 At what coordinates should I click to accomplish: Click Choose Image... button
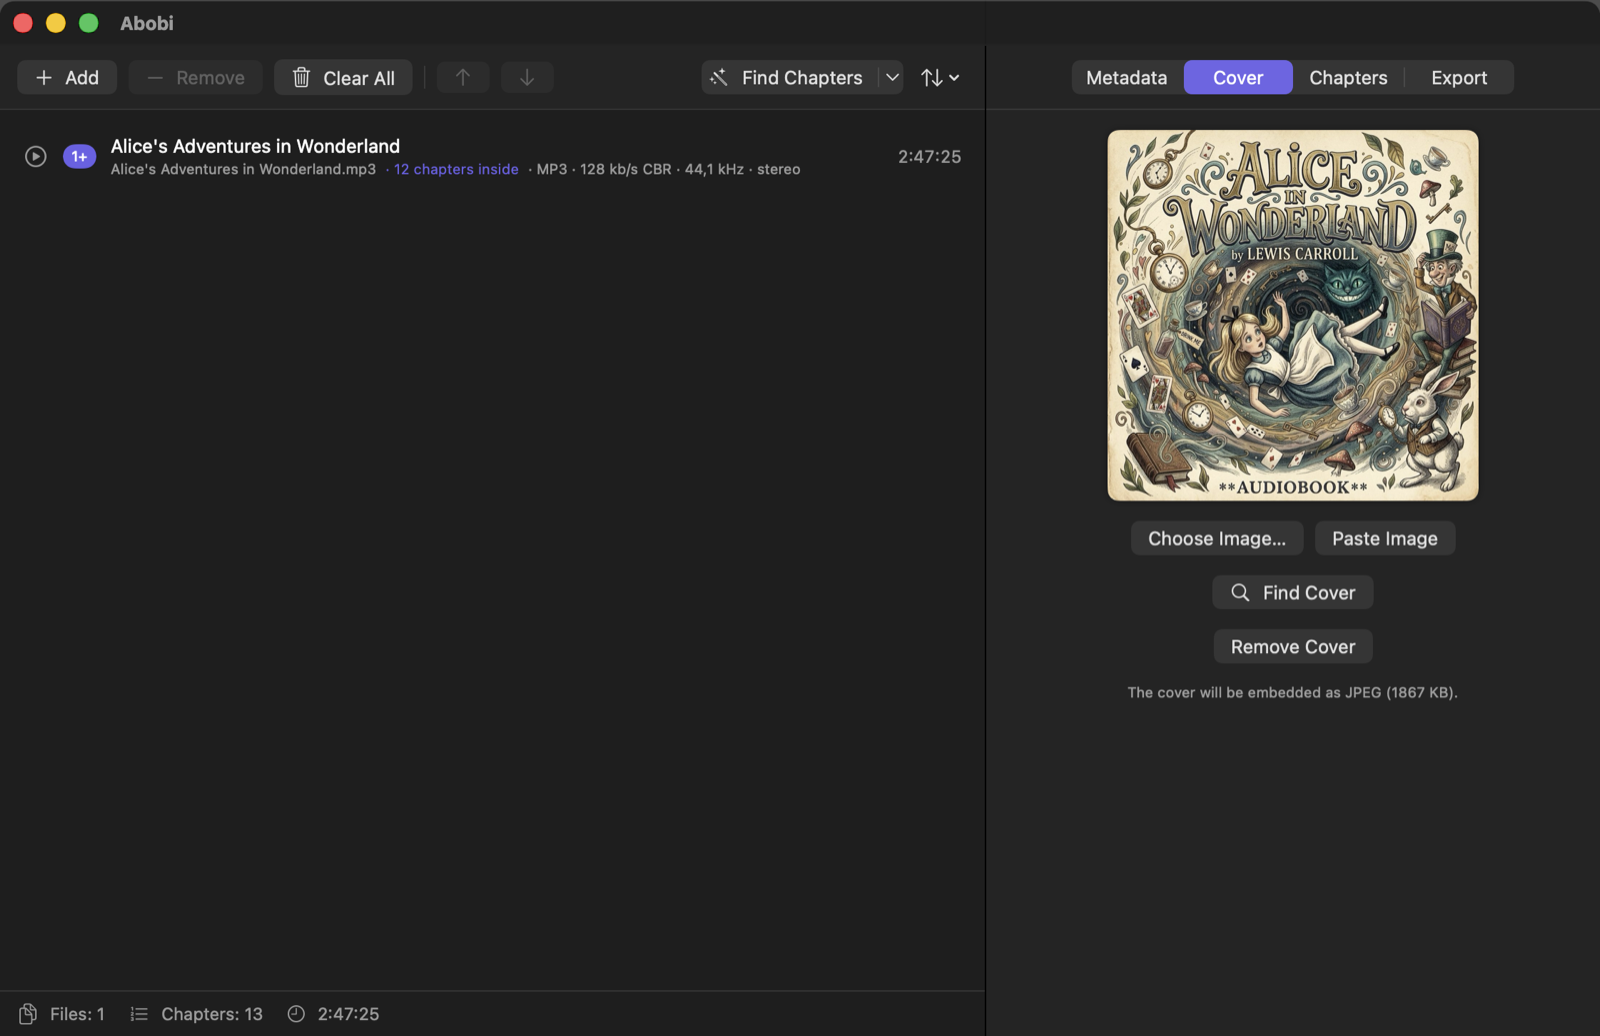click(1217, 538)
